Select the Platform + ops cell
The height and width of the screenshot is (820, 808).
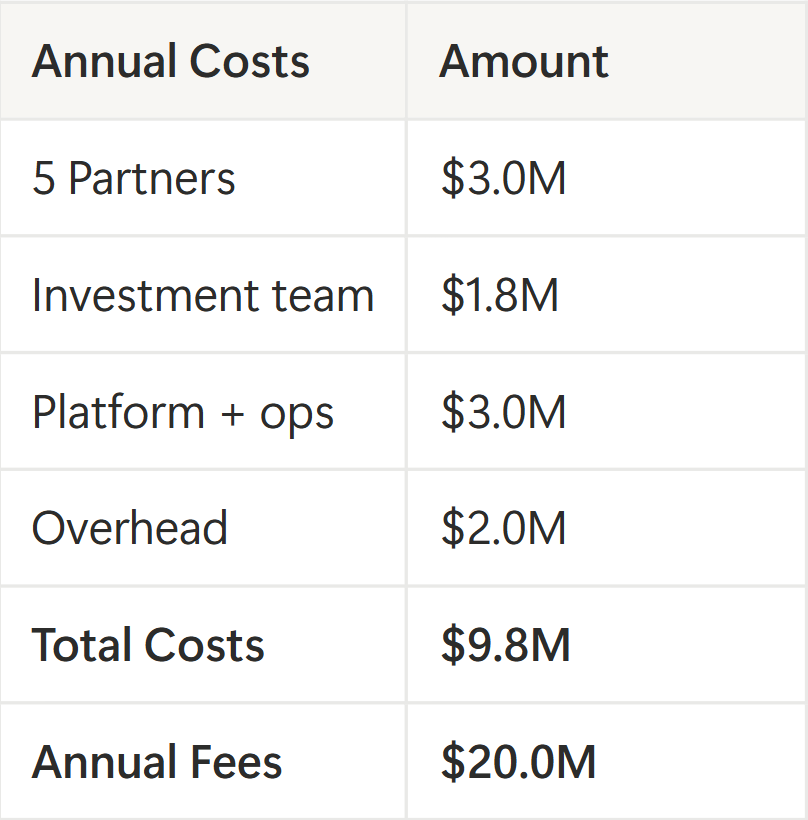click(183, 413)
